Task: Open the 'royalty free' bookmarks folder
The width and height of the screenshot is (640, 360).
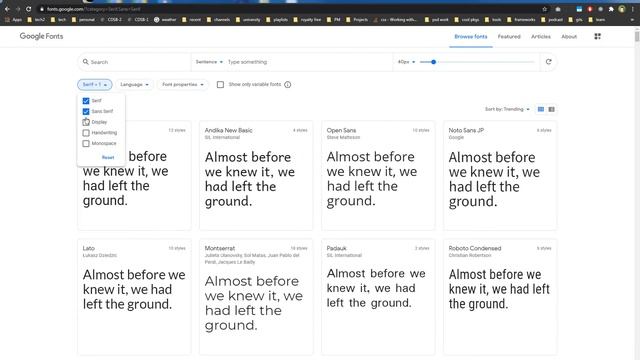Action: point(307,20)
